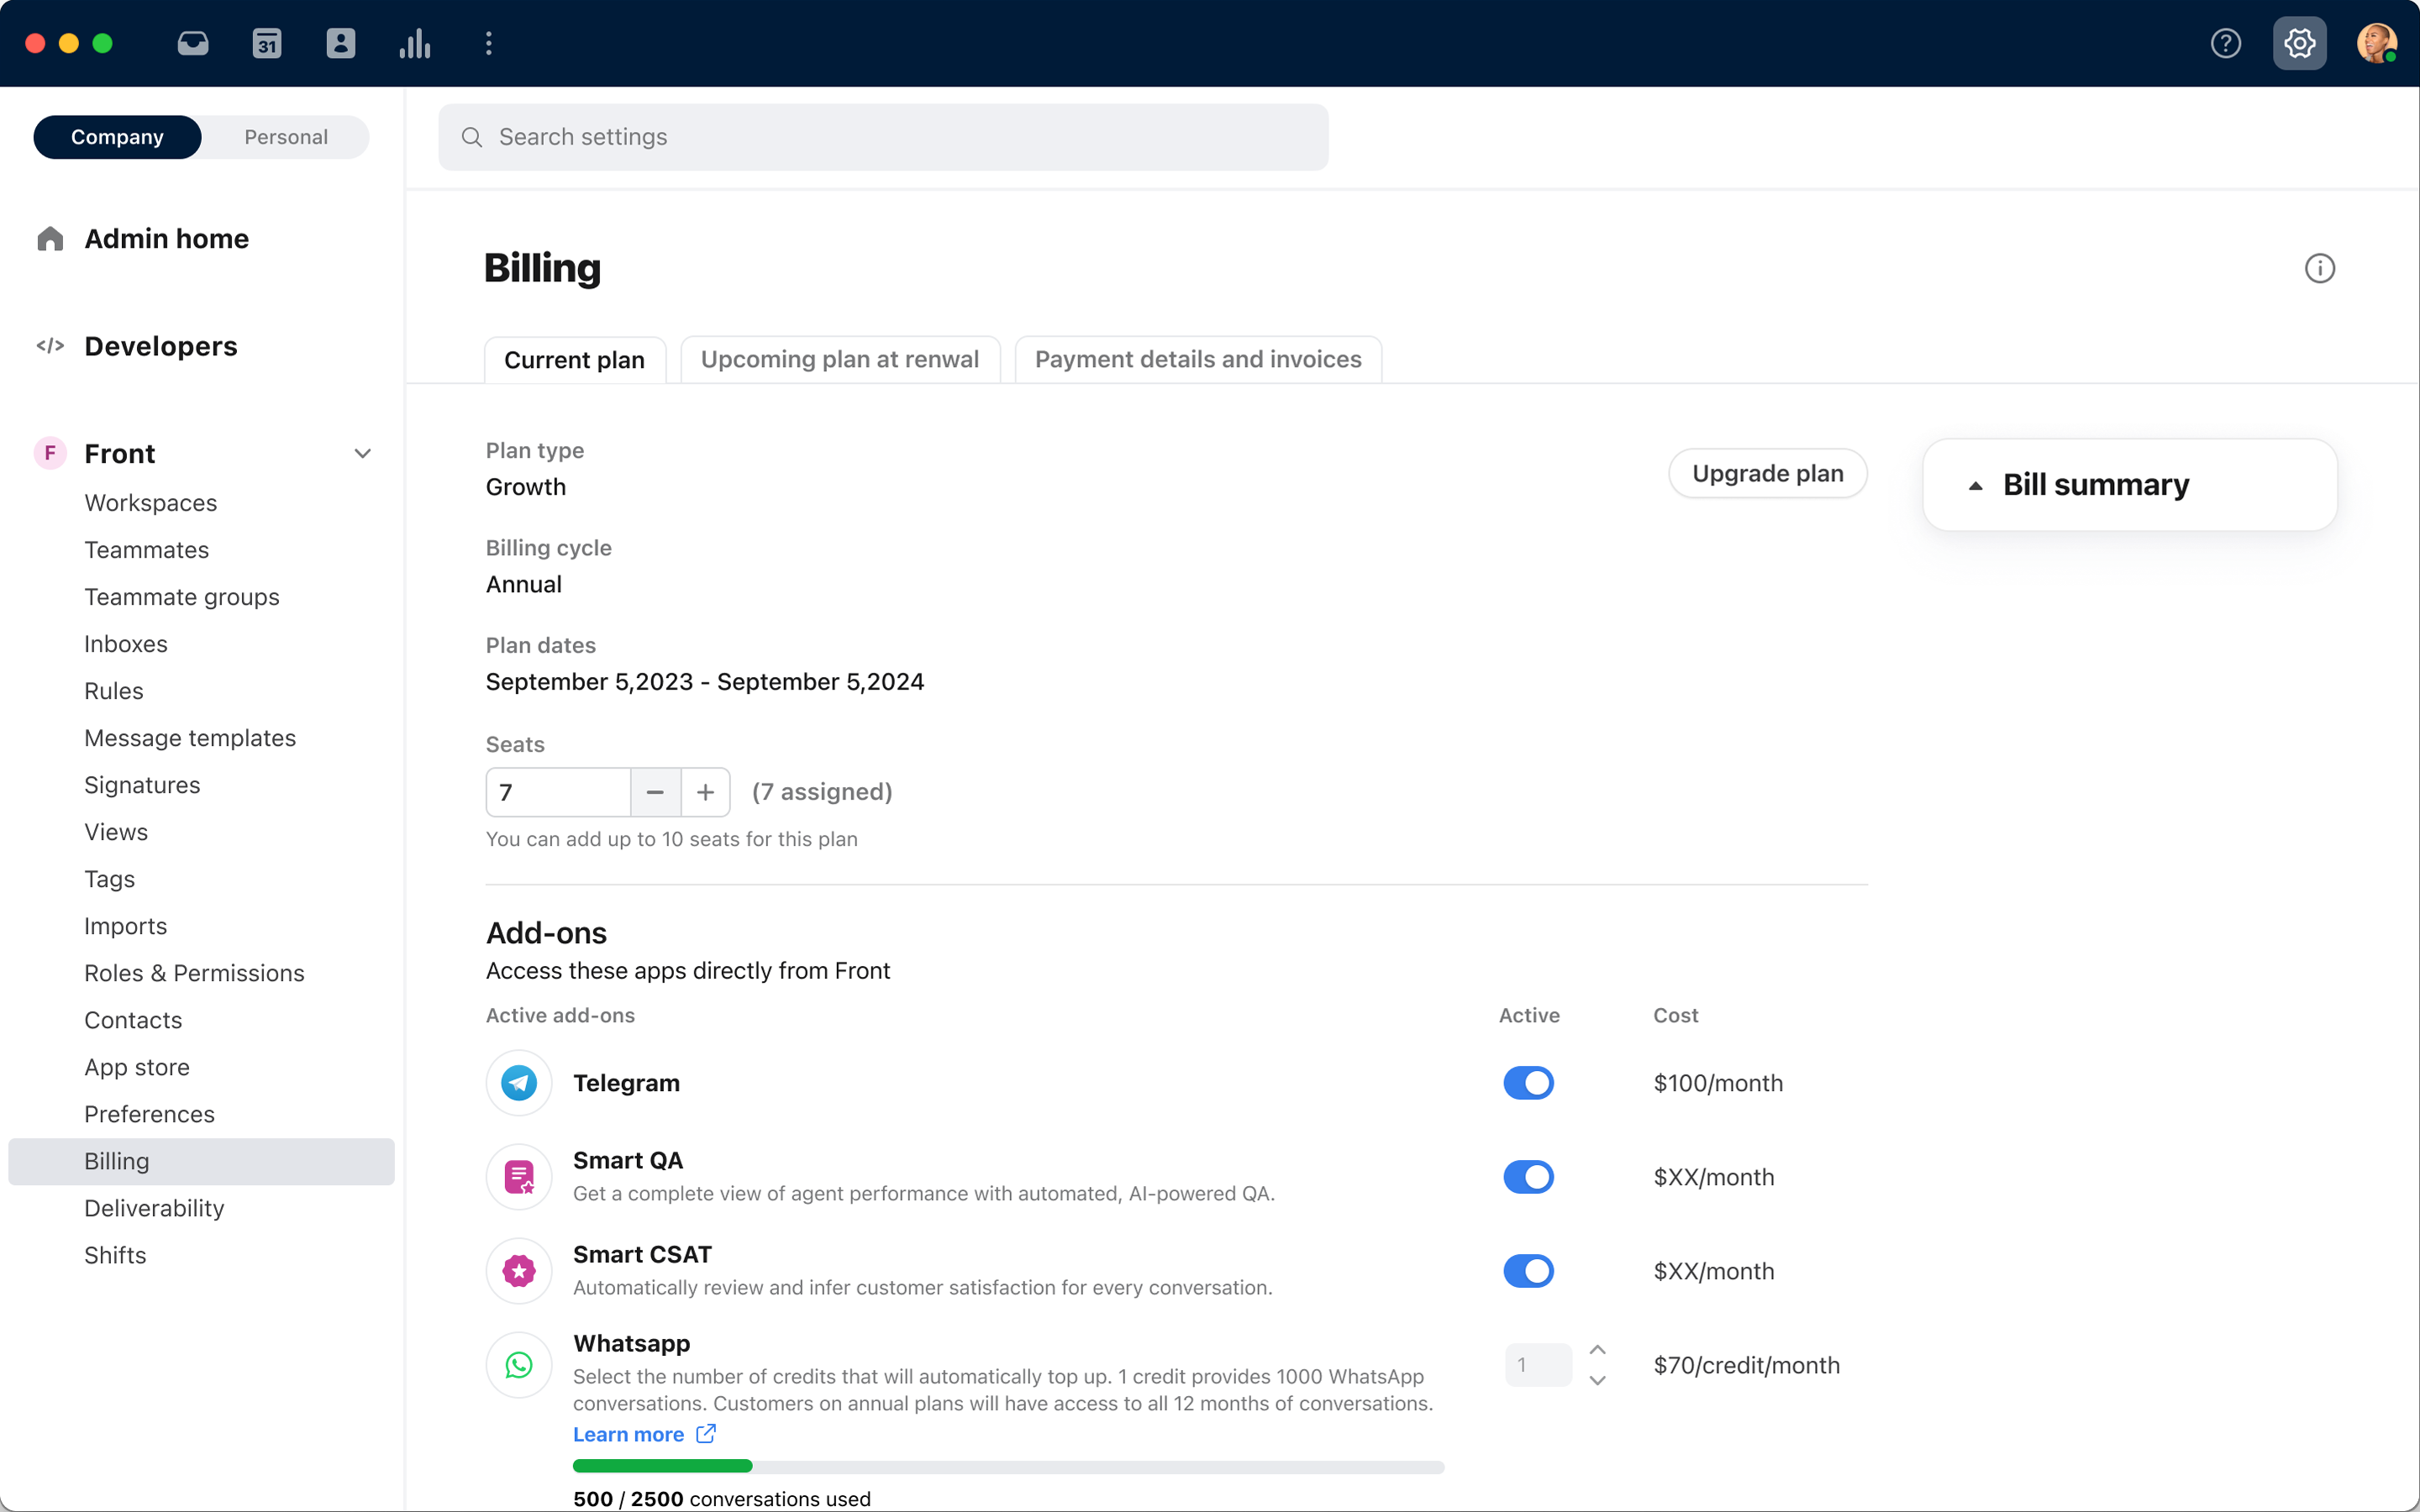The width and height of the screenshot is (2420, 1512).
Task: Click the Whatsapp conversations usage bar
Action: (1008, 1466)
